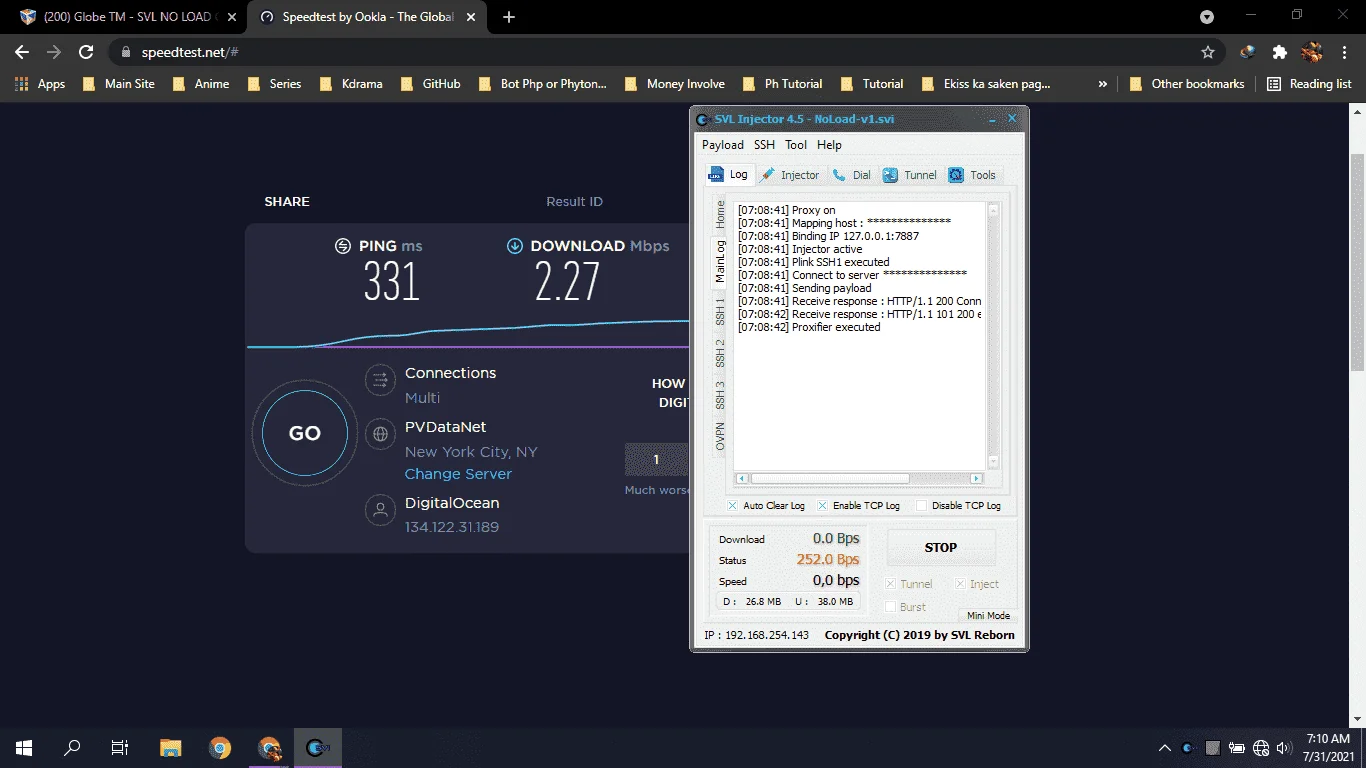
Task: Click the Speedtest Connections icon
Action: pyautogui.click(x=380, y=380)
